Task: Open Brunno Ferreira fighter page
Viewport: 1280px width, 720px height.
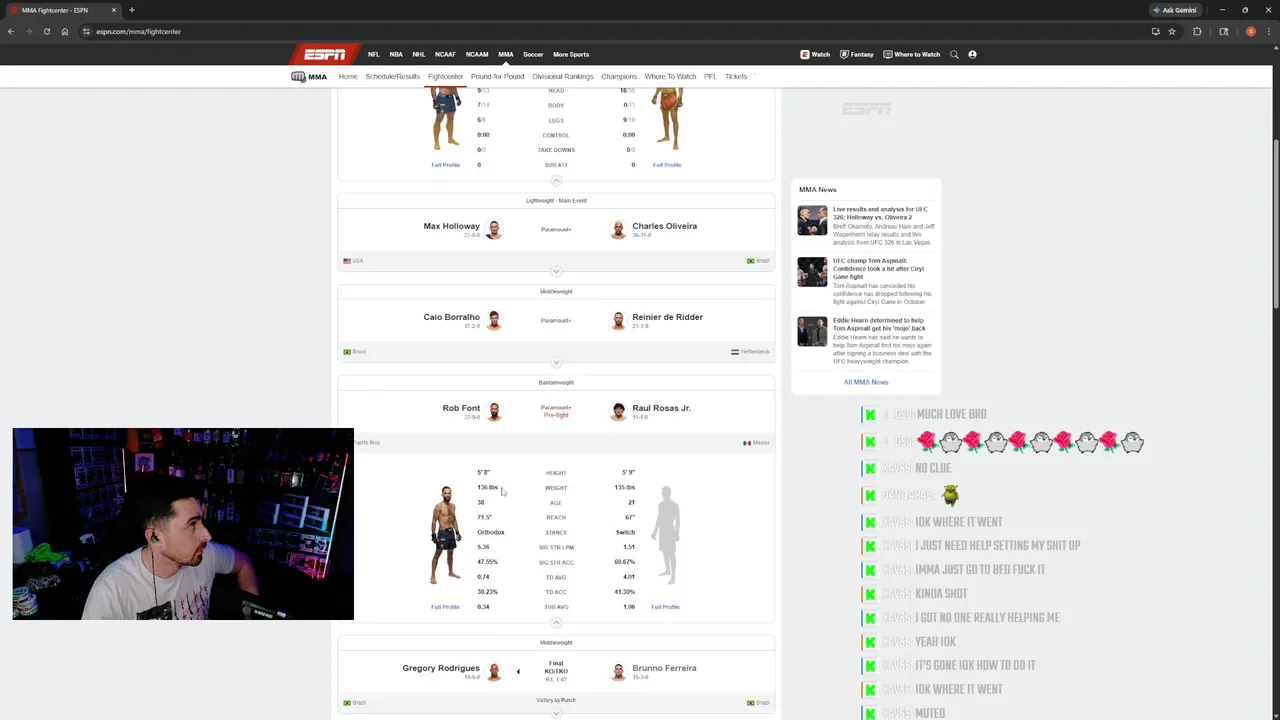Action: [664, 668]
